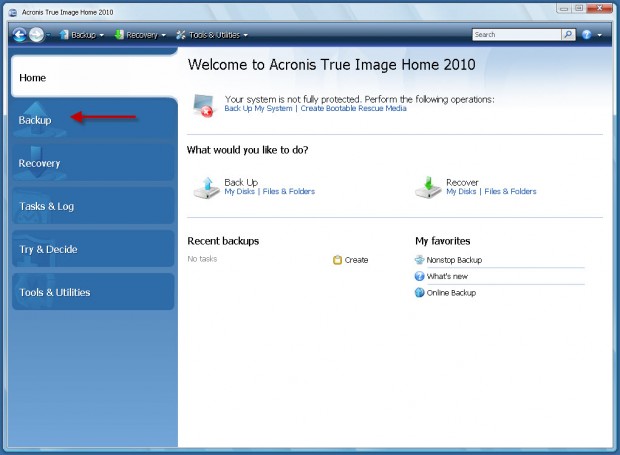Screen dimensions: 620x455
Task: Open the Backup toolbar dropdown menu
Action: coord(81,34)
